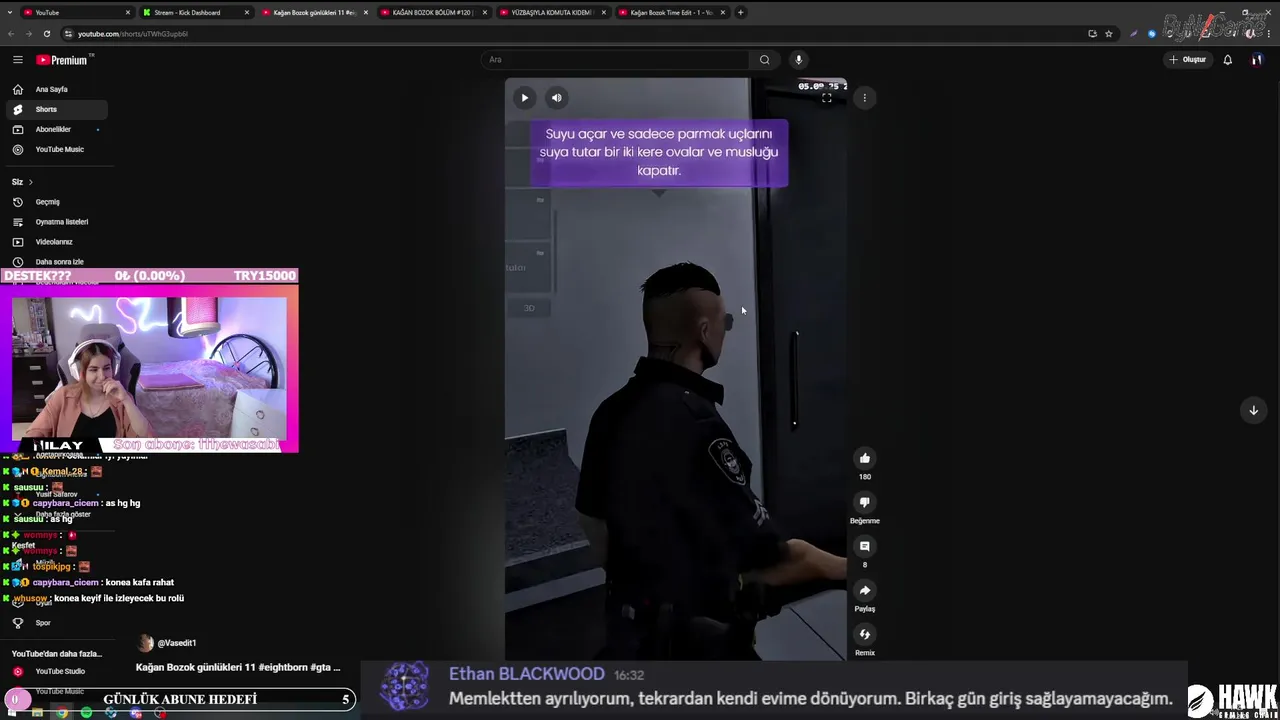Open Spor in sidebar
1280x720 pixels.
point(55,623)
